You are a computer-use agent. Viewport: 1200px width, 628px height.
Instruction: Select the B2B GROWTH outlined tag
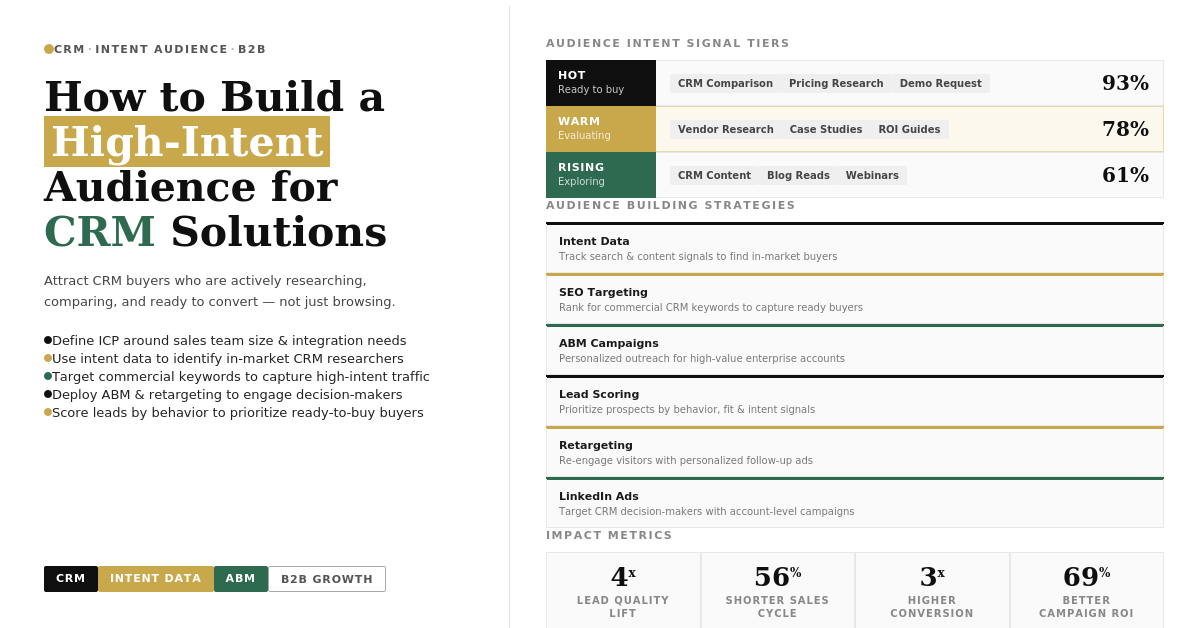[x=326, y=579]
